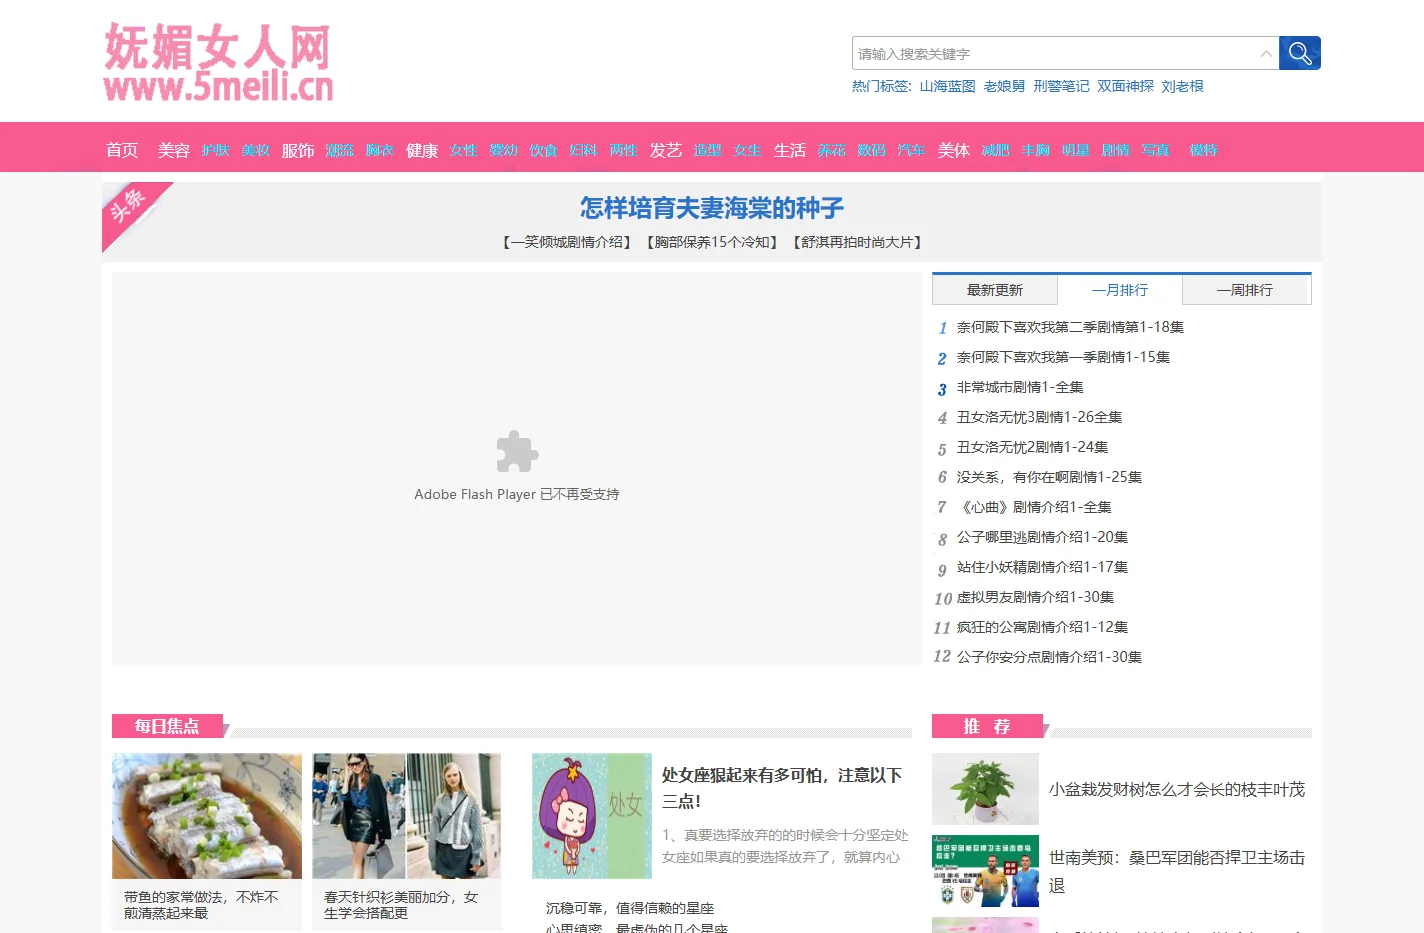
Task: Open the 养花 navigation link
Action: tap(831, 150)
